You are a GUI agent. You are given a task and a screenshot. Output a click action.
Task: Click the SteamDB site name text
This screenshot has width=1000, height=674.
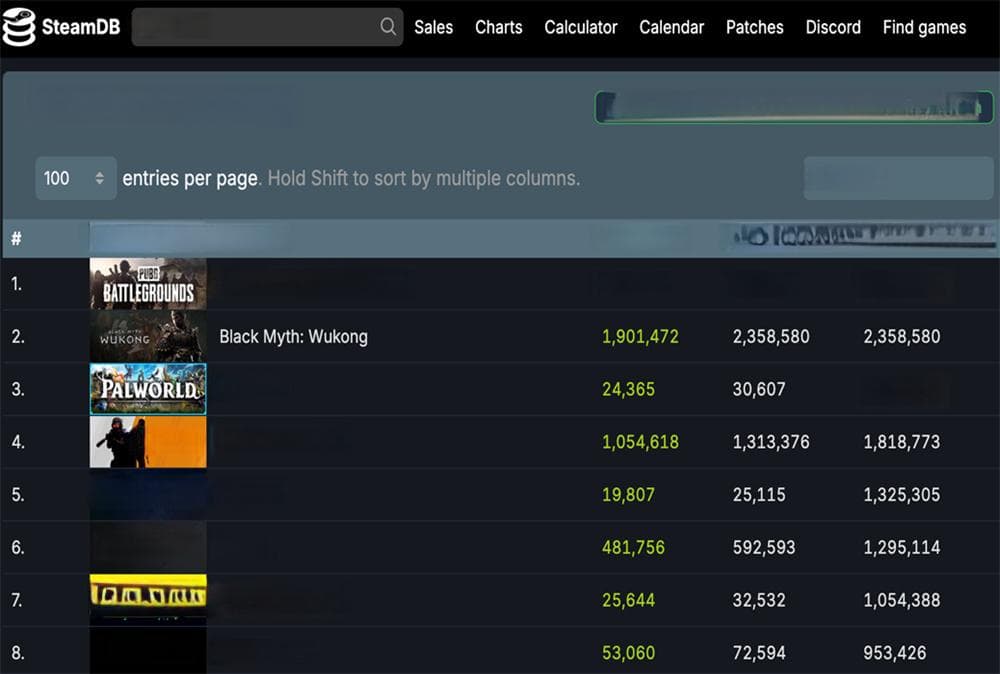[x=81, y=27]
